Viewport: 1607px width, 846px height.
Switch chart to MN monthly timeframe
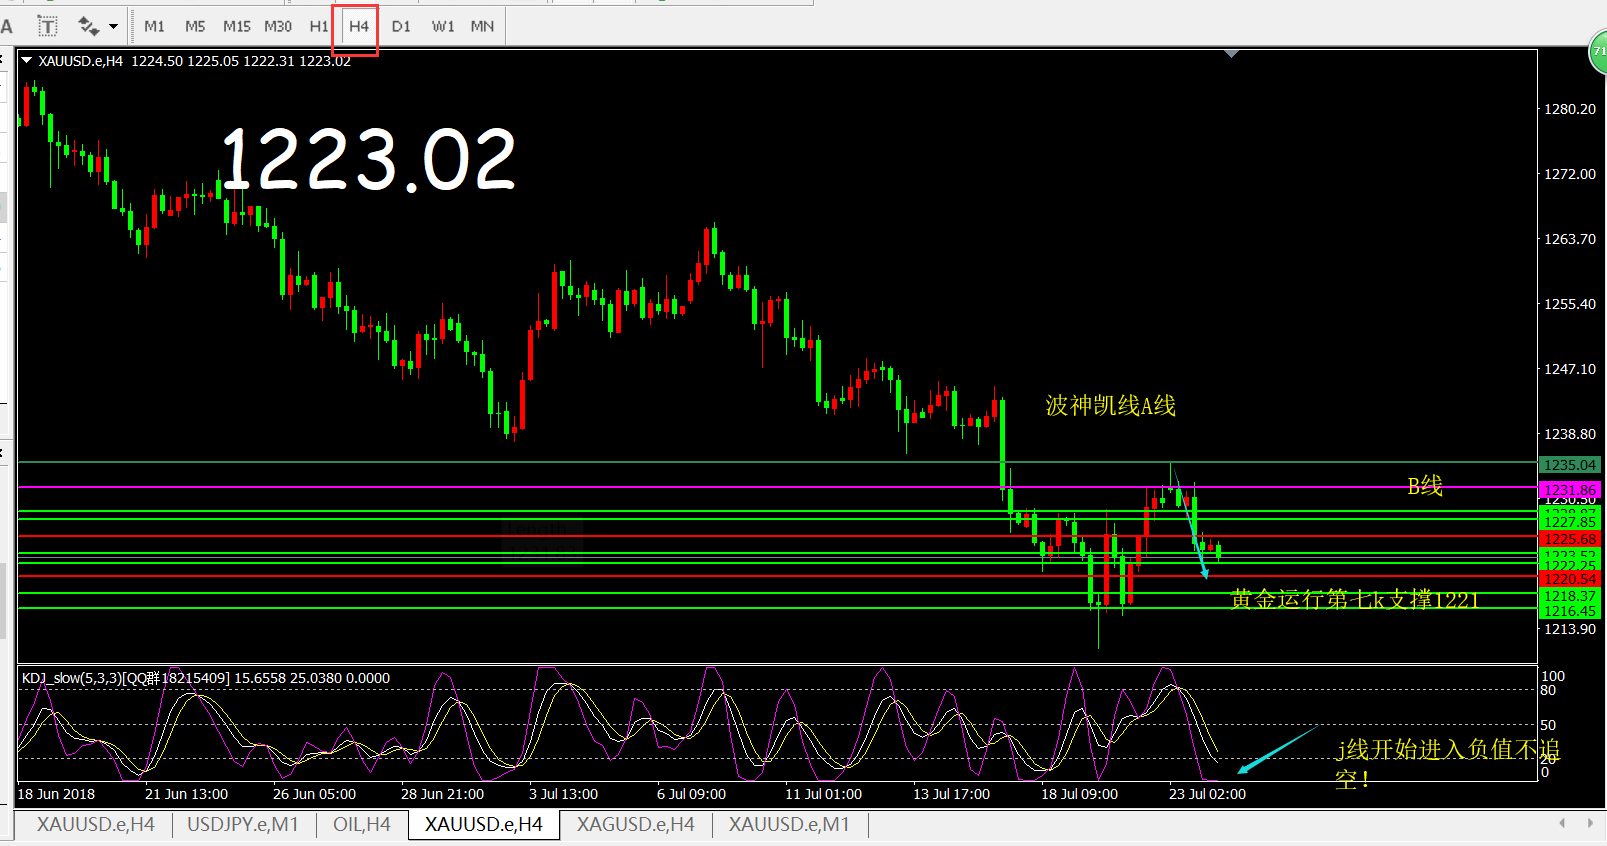(482, 26)
